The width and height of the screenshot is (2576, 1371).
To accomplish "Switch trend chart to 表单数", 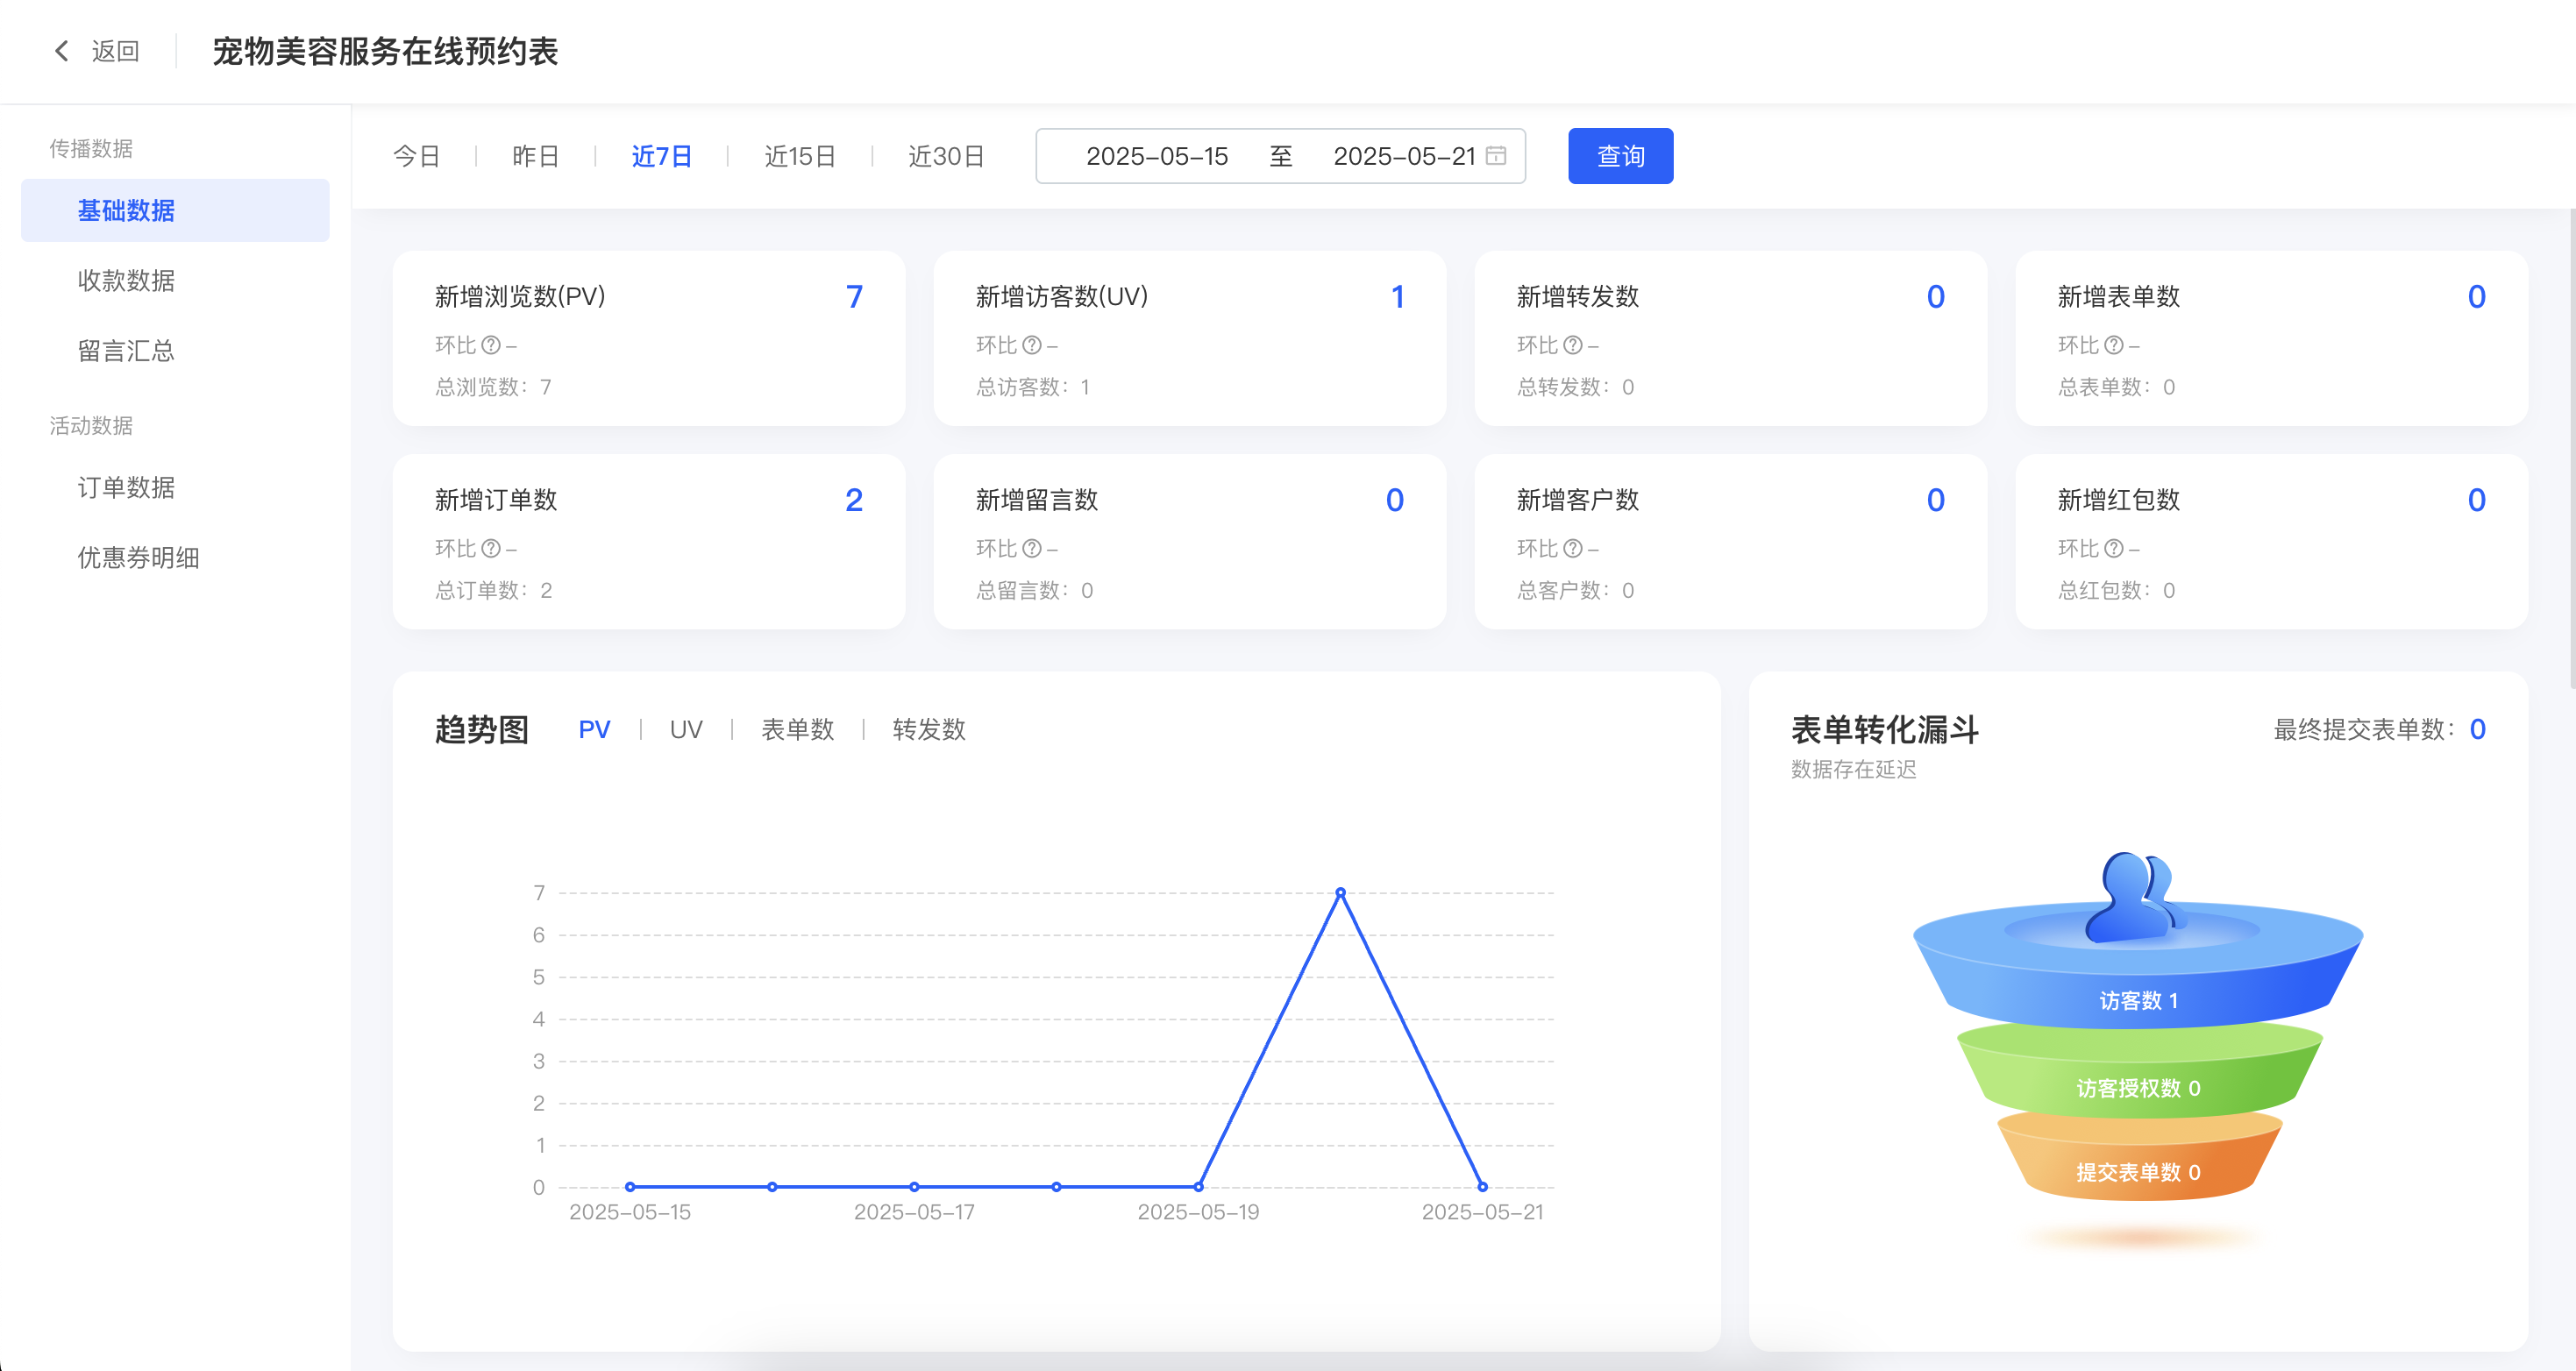I will coord(797,730).
